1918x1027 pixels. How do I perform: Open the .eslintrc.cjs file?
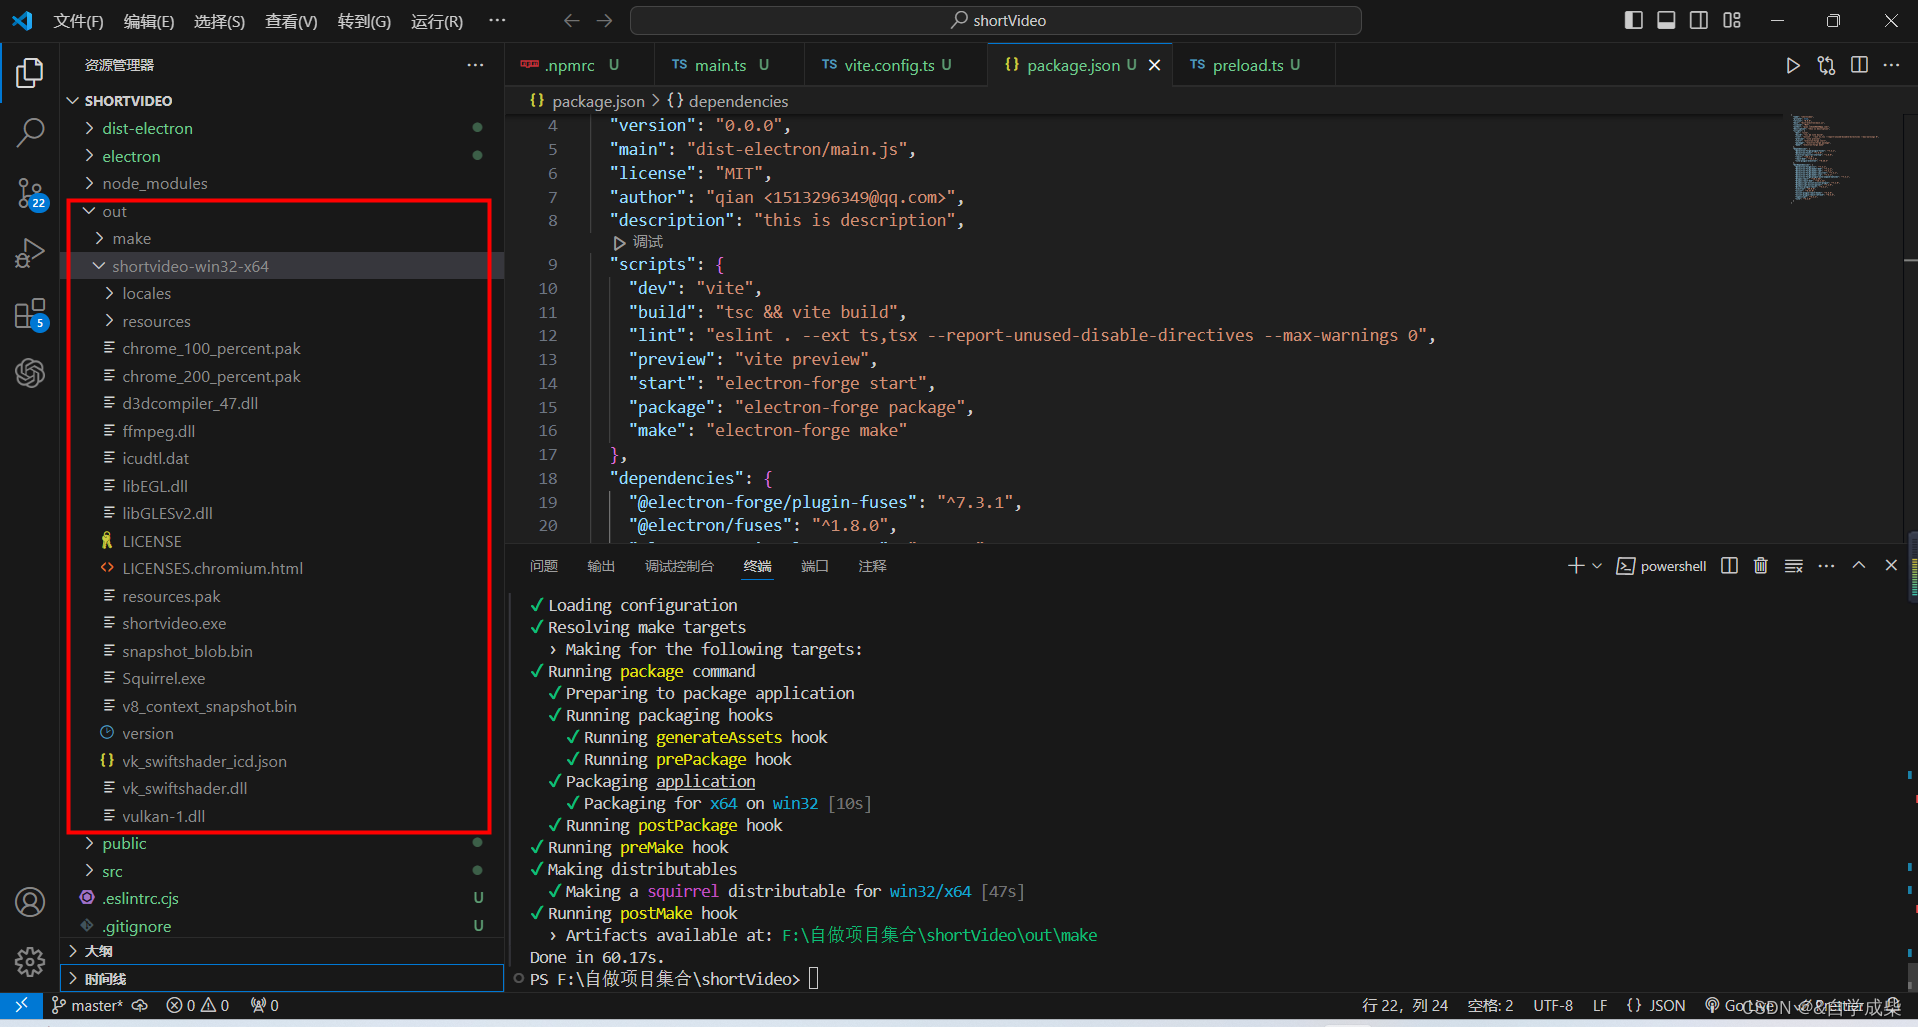click(x=140, y=898)
